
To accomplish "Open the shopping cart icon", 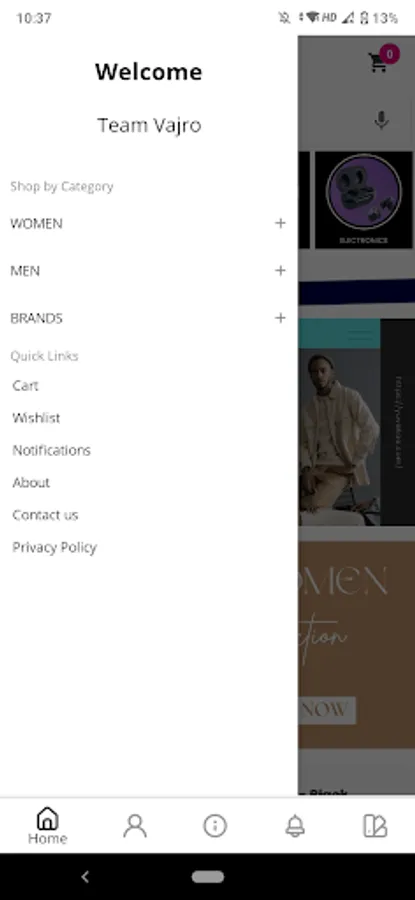I will coord(380,61).
